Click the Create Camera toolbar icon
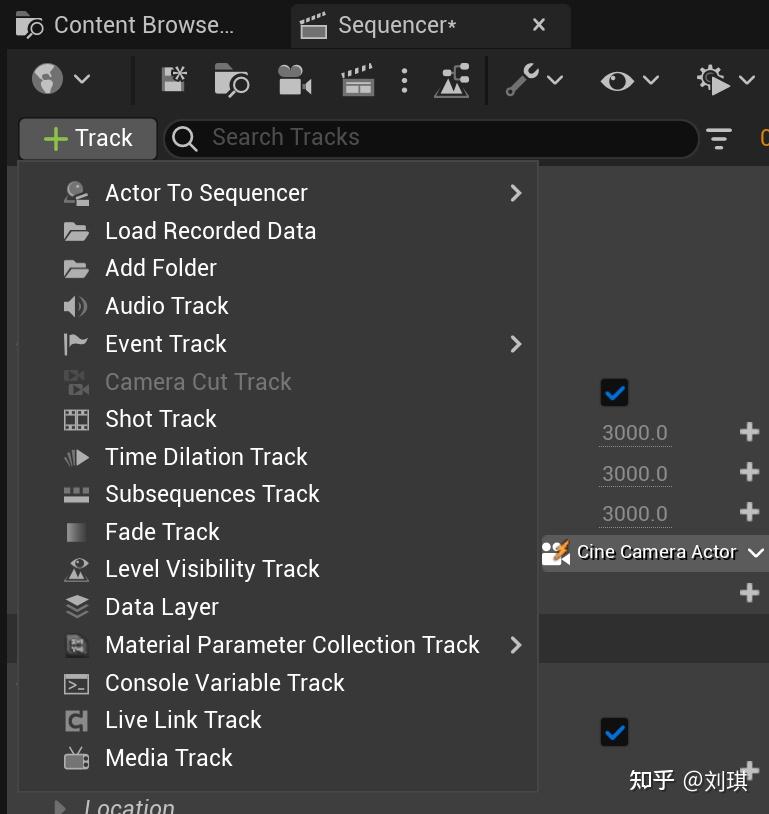 click(x=294, y=80)
